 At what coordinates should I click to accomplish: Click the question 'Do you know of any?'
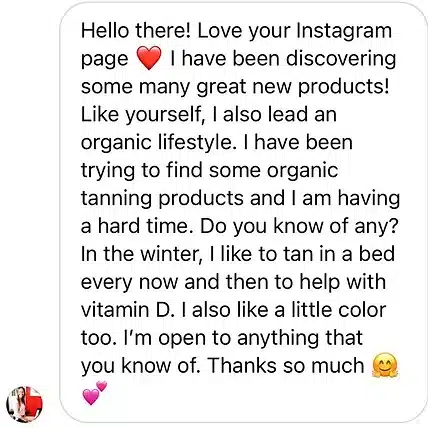tap(299, 226)
